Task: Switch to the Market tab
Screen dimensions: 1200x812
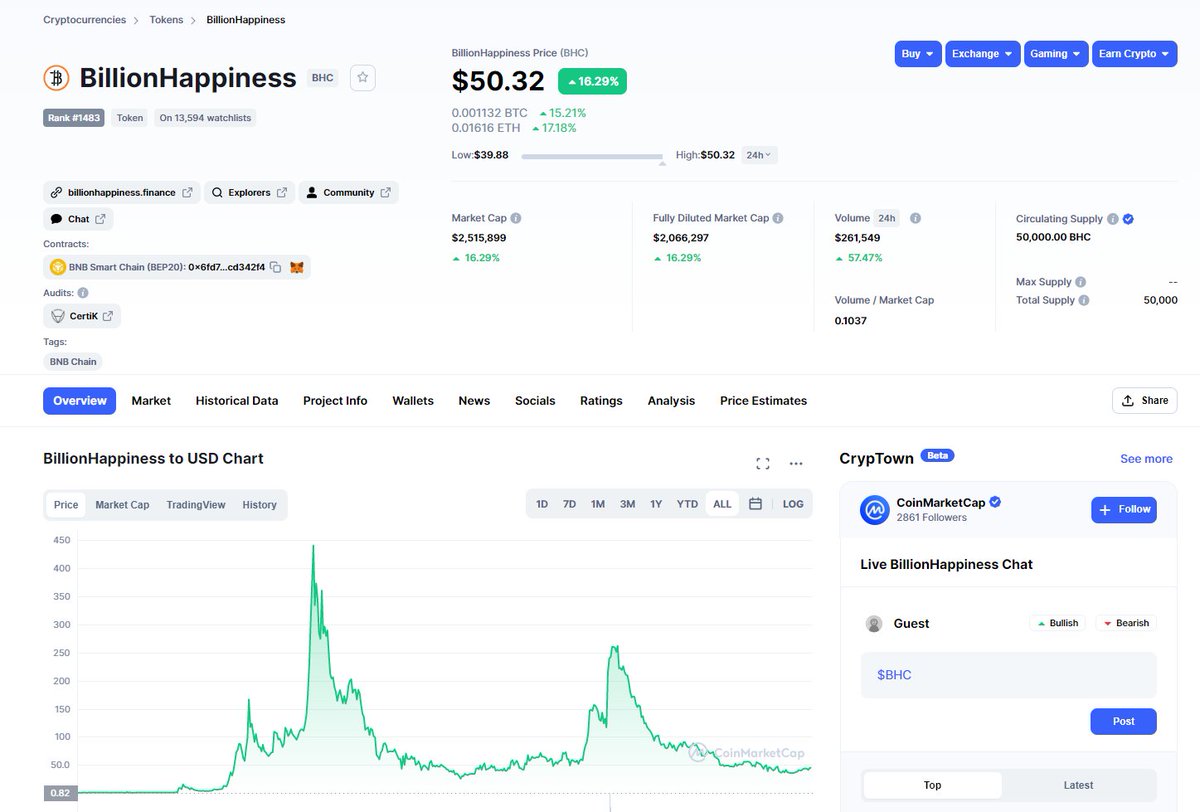Action: pyautogui.click(x=151, y=401)
